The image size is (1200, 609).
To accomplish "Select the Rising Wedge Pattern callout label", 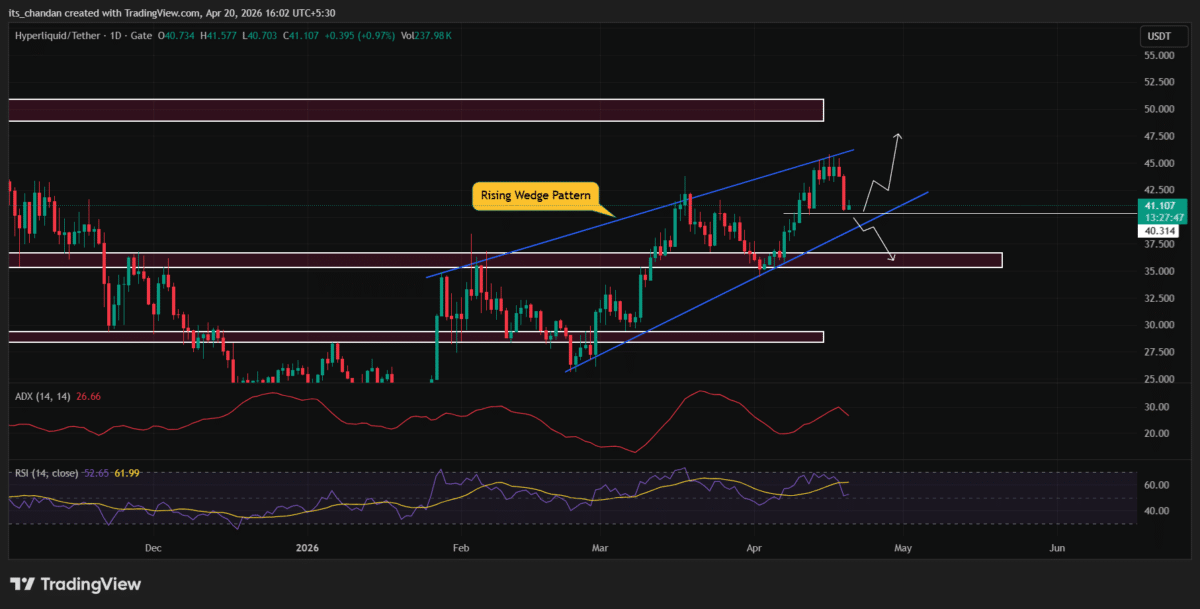I will [x=534, y=195].
